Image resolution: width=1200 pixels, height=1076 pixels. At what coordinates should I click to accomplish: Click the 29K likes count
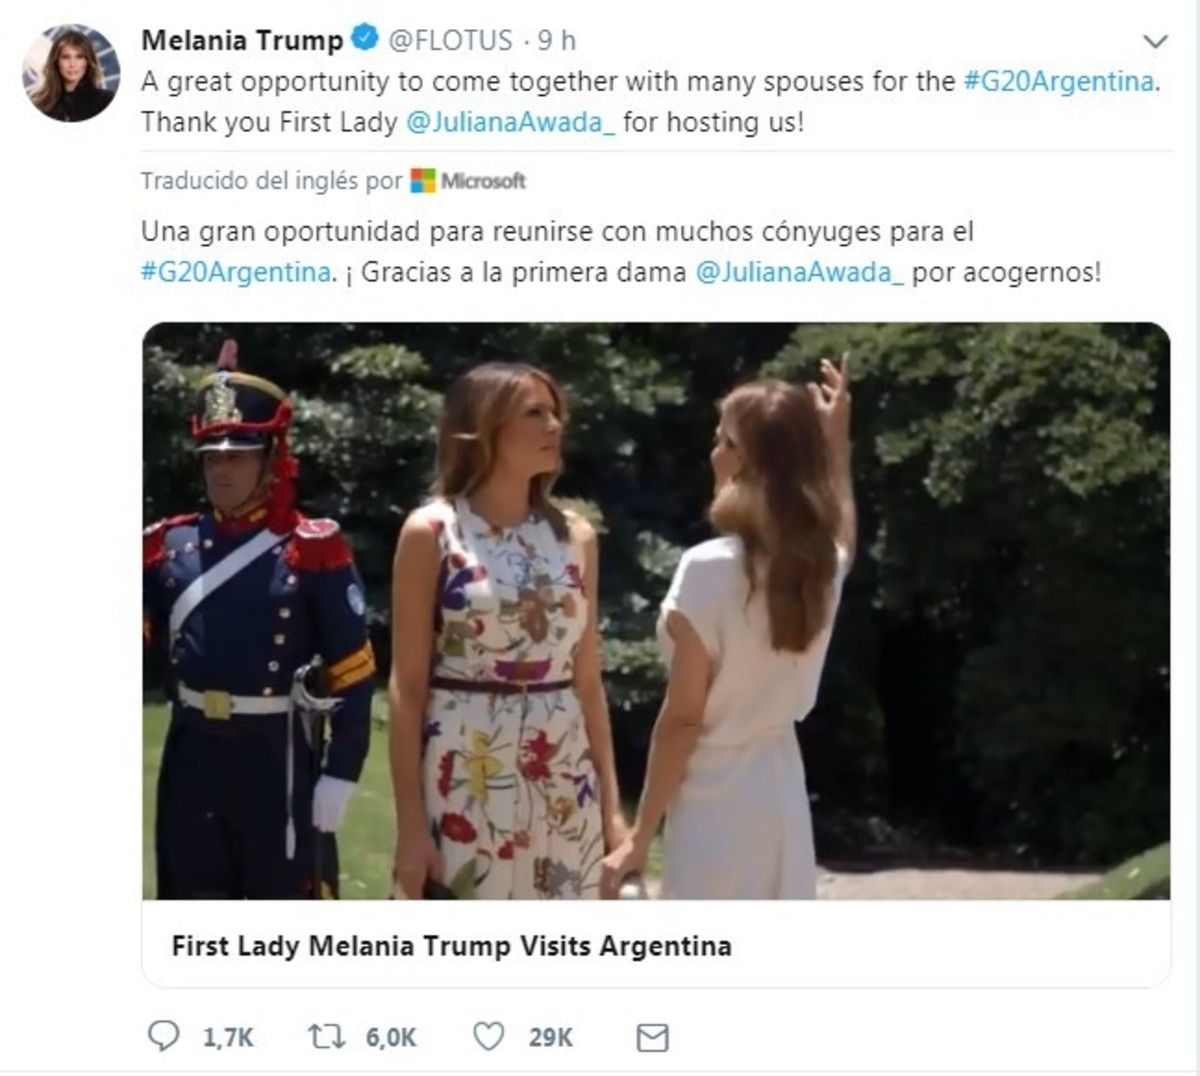pos(551,1038)
